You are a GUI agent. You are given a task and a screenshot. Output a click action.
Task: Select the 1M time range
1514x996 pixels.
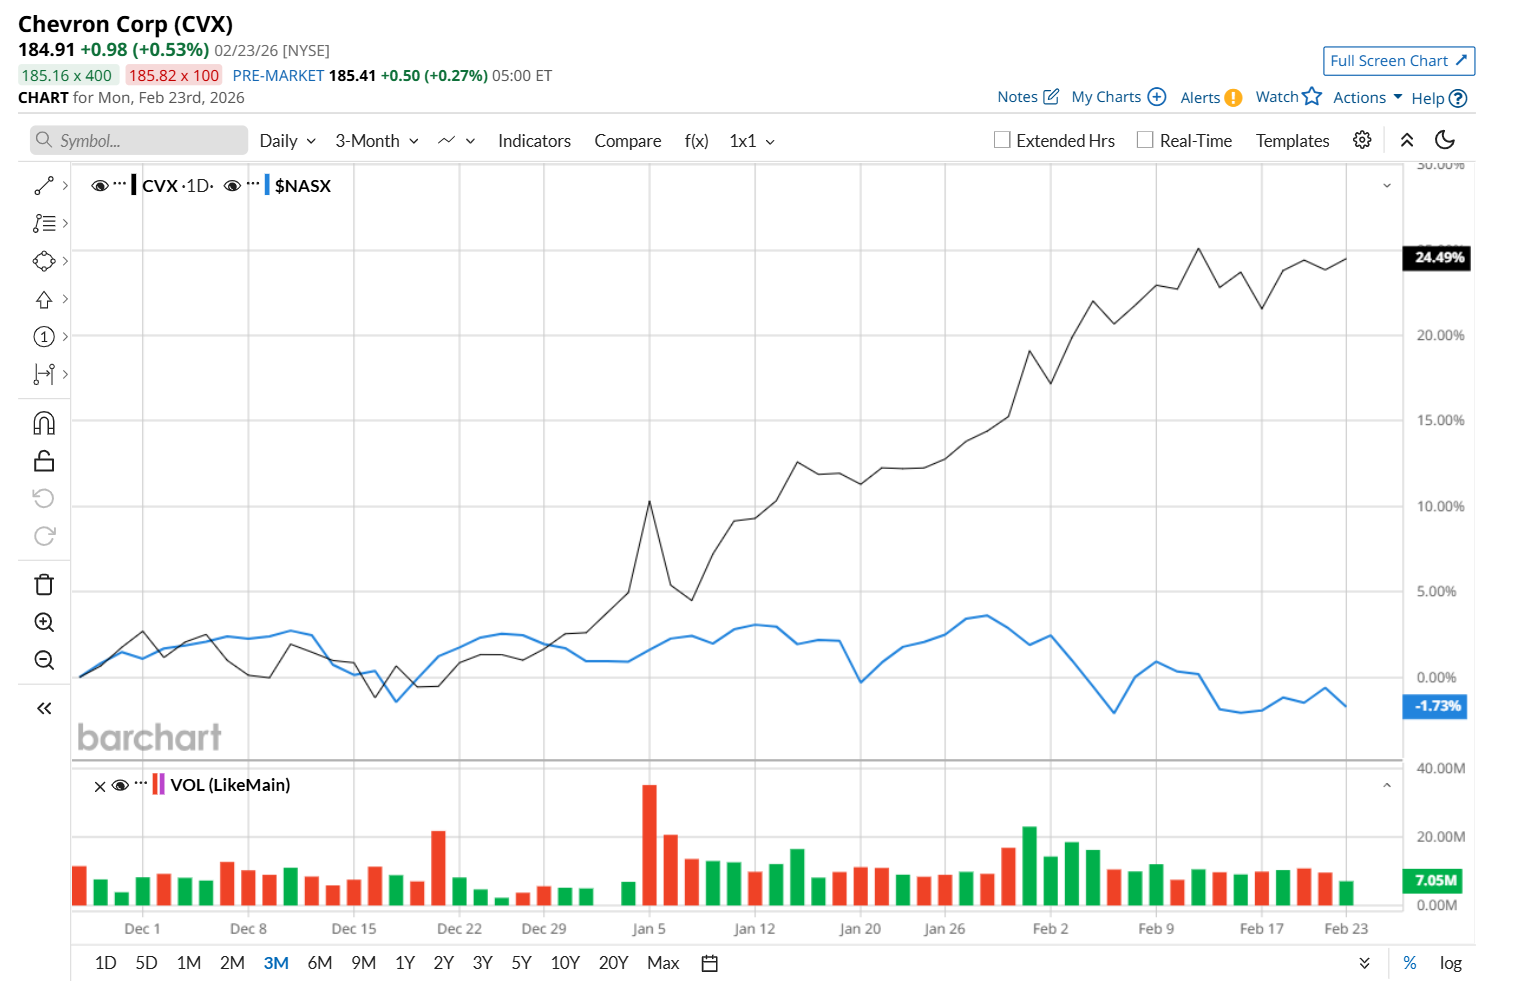click(x=189, y=963)
